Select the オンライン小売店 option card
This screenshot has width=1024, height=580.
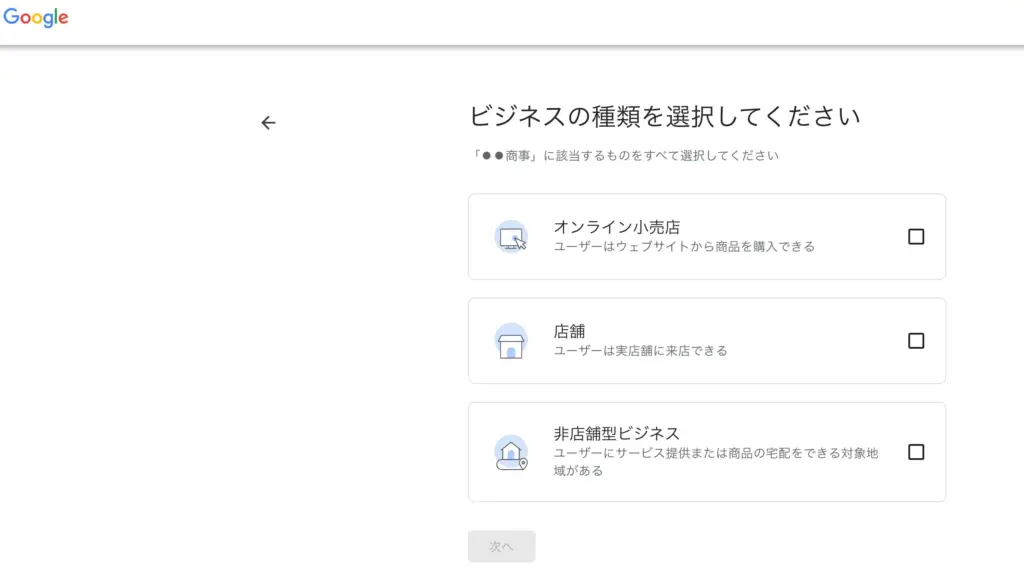(x=706, y=236)
